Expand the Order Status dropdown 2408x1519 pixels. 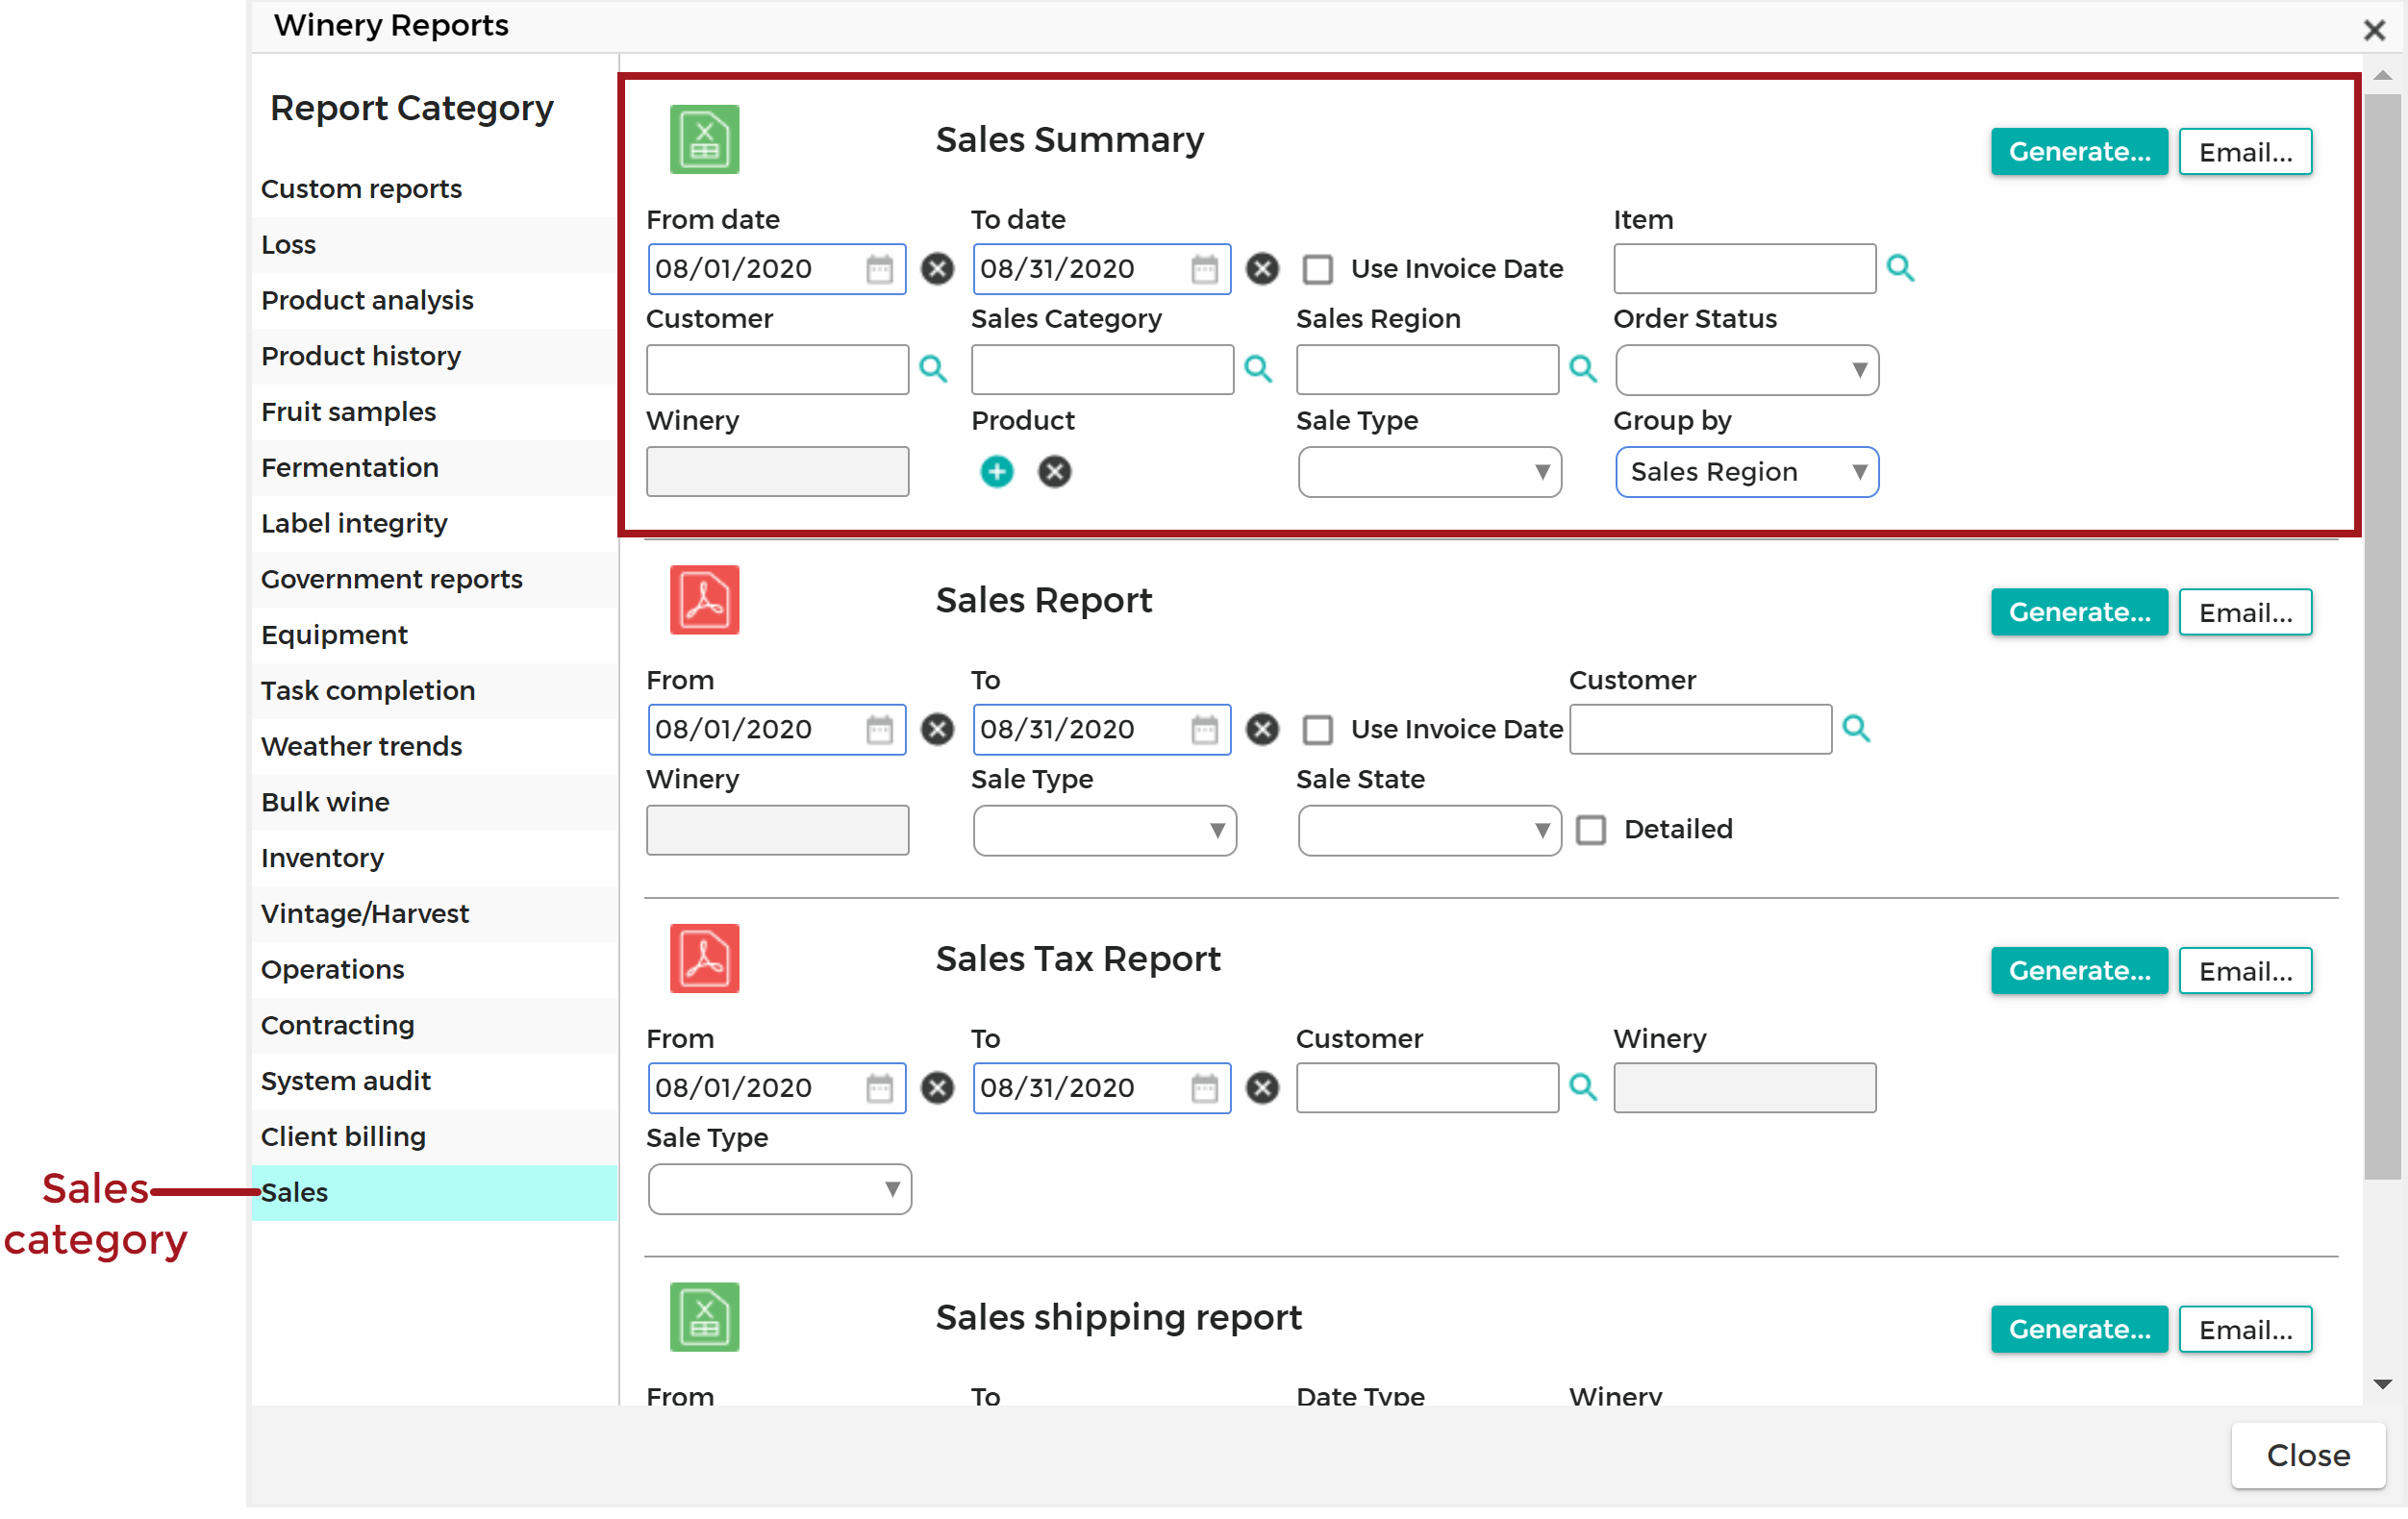coord(1746,370)
